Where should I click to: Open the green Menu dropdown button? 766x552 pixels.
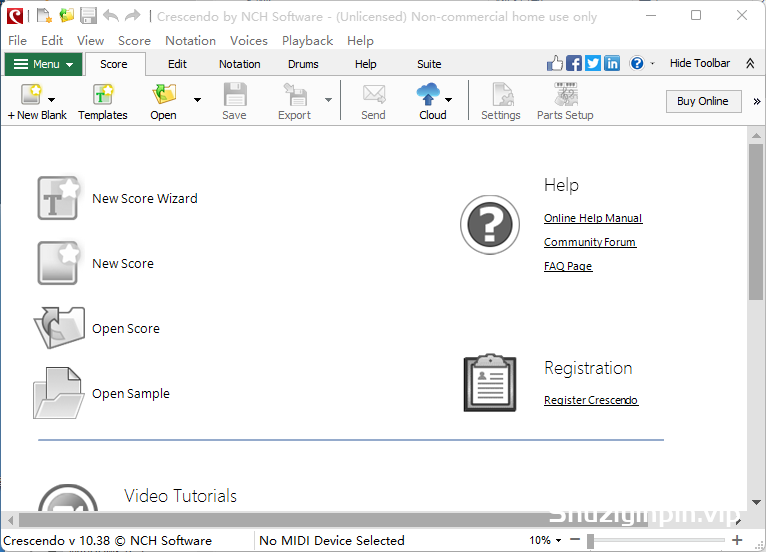click(43, 64)
